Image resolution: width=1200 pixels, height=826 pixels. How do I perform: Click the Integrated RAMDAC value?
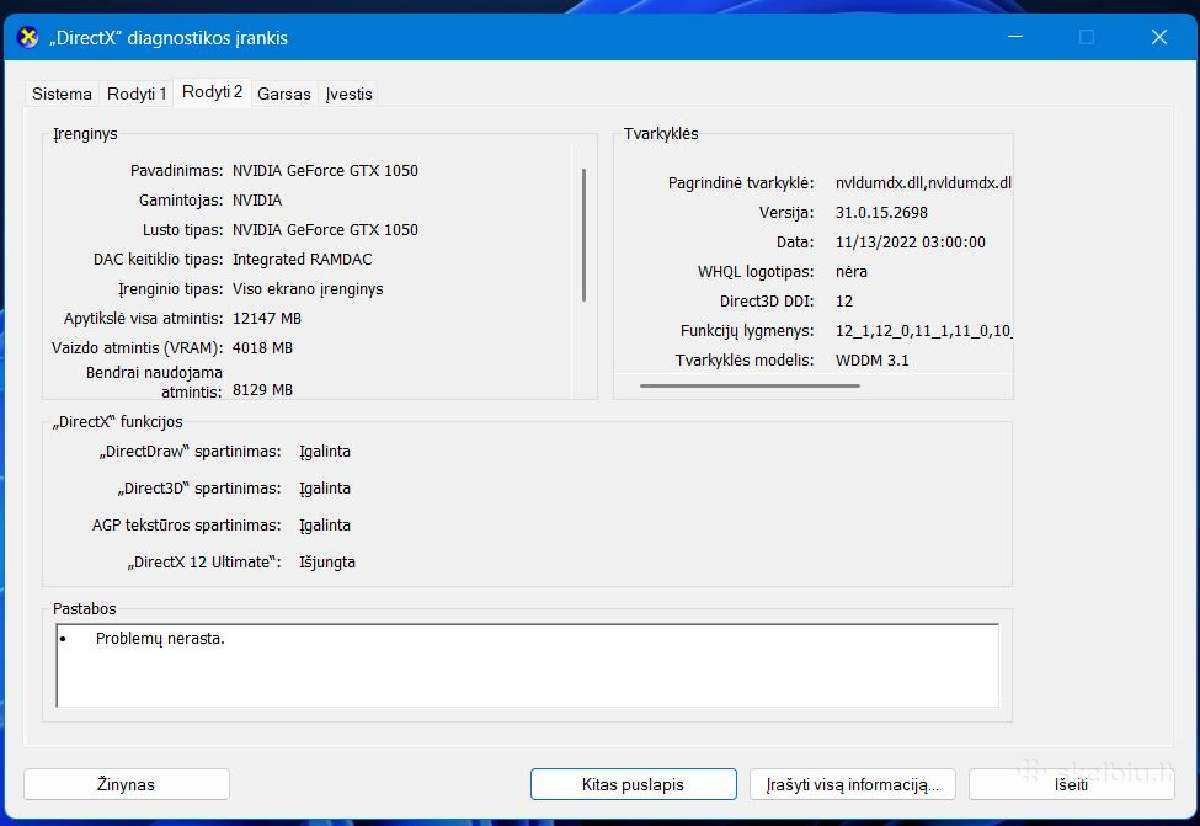point(302,259)
